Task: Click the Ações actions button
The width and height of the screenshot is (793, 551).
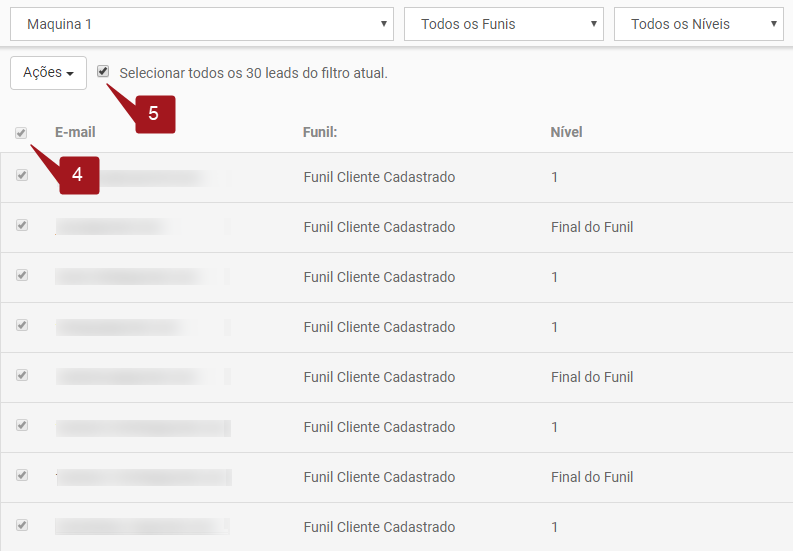Action: click(x=48, y=73)
